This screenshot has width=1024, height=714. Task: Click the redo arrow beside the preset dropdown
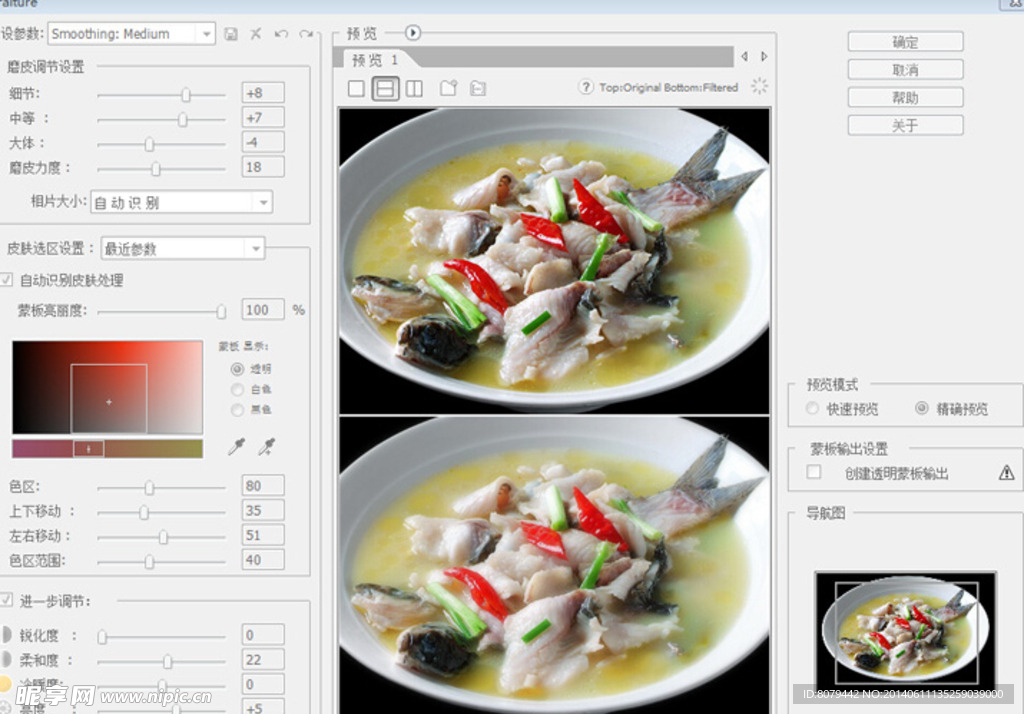(x=306, y=34)
